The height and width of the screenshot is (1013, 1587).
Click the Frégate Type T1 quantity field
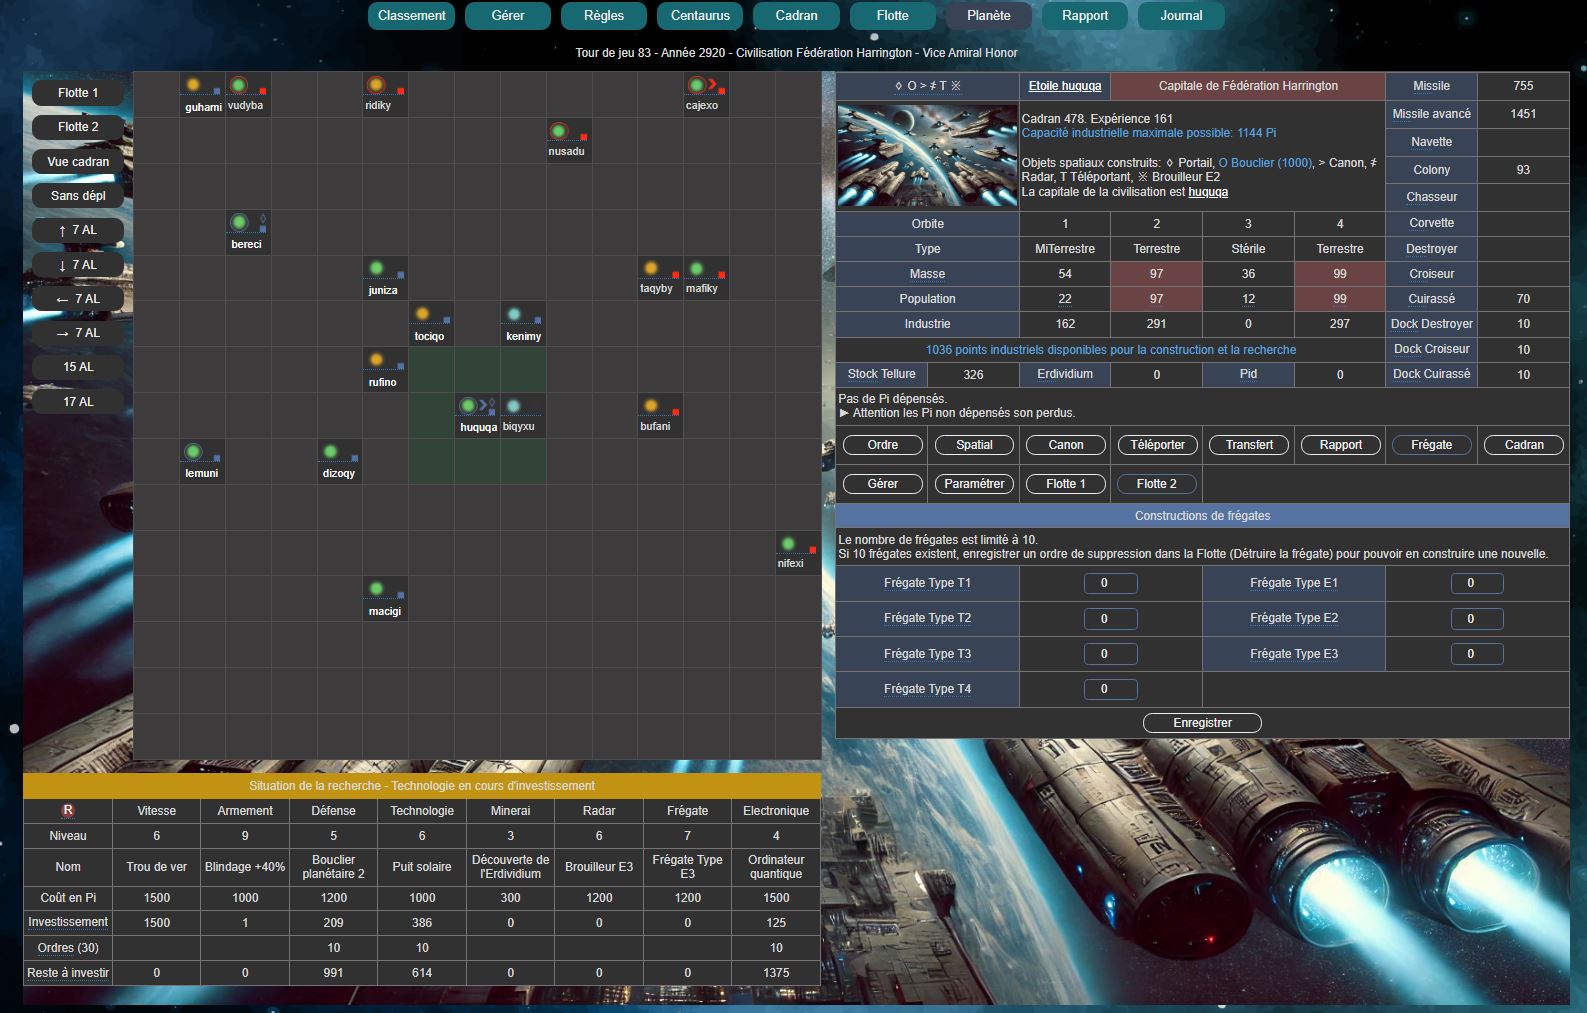click(1111, 583)
